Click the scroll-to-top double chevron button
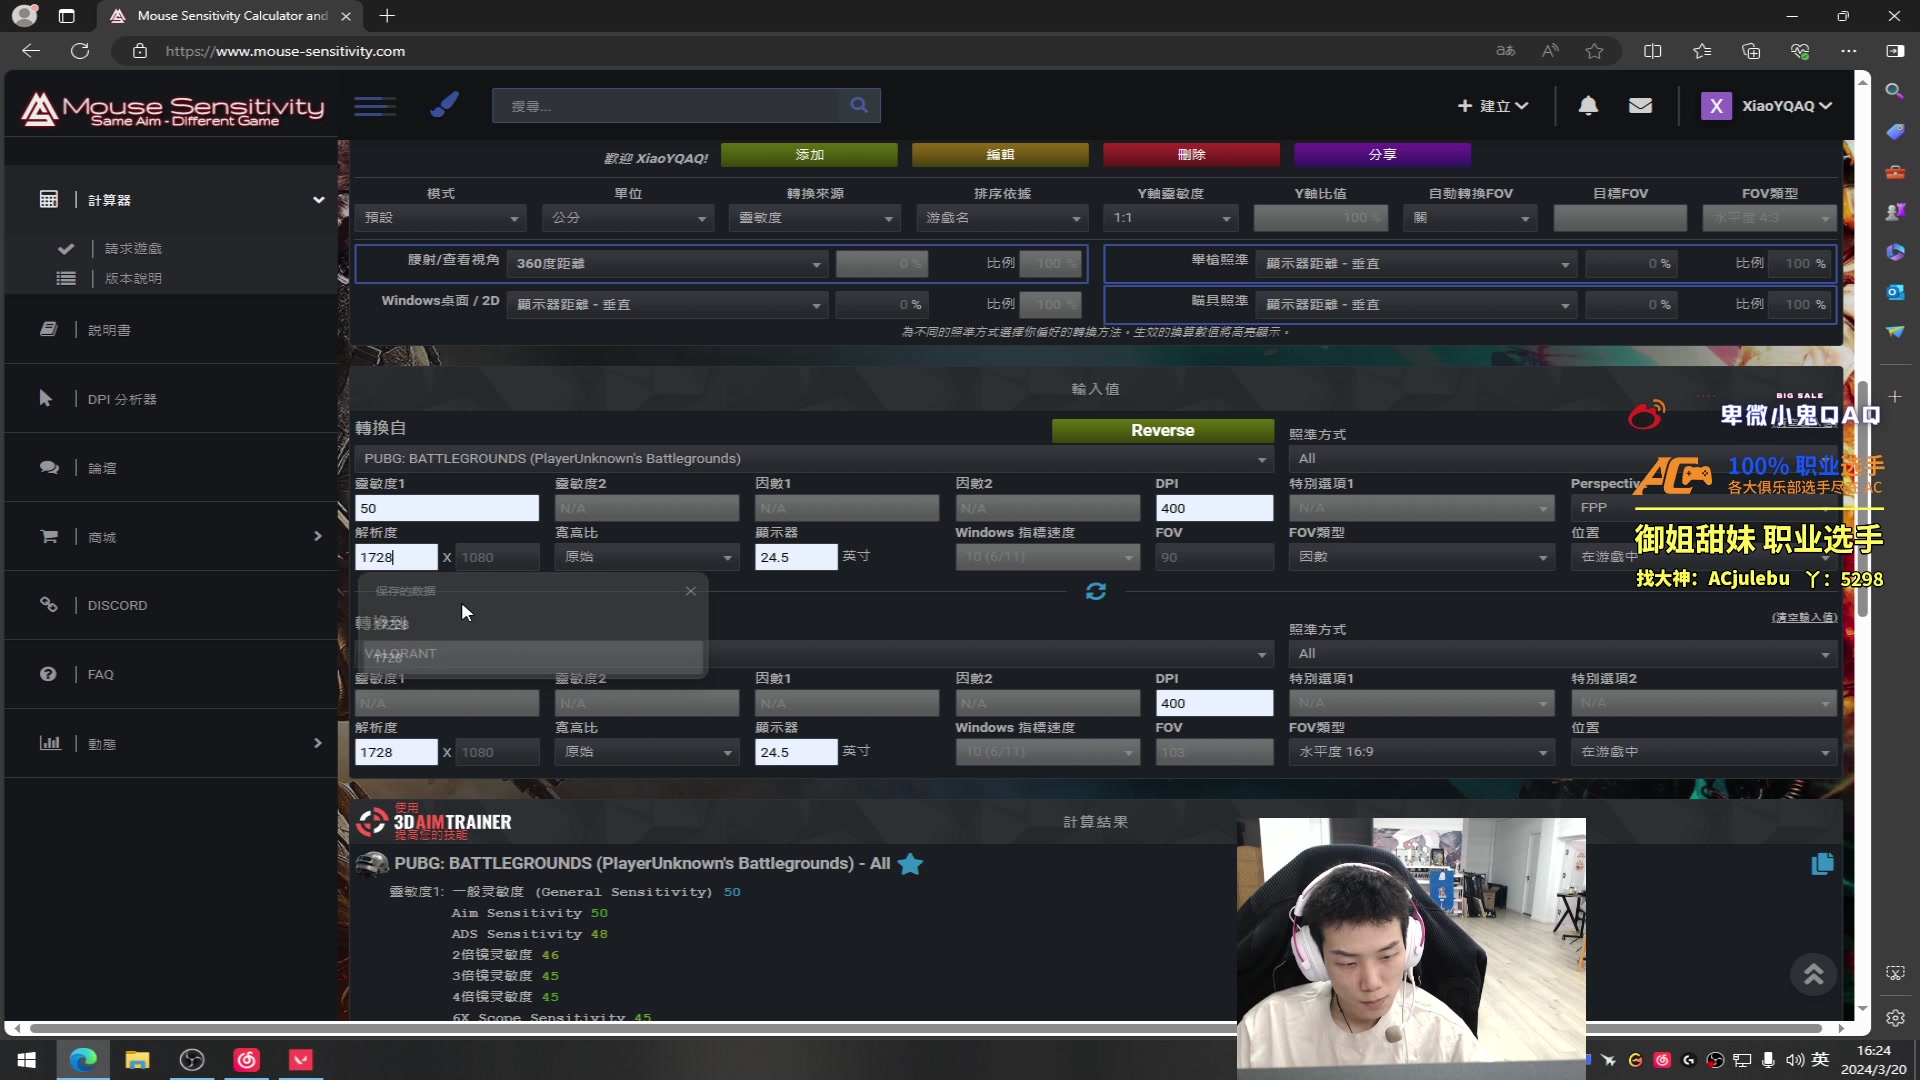This screenshot has height=1080, width=1920. 1814,974
